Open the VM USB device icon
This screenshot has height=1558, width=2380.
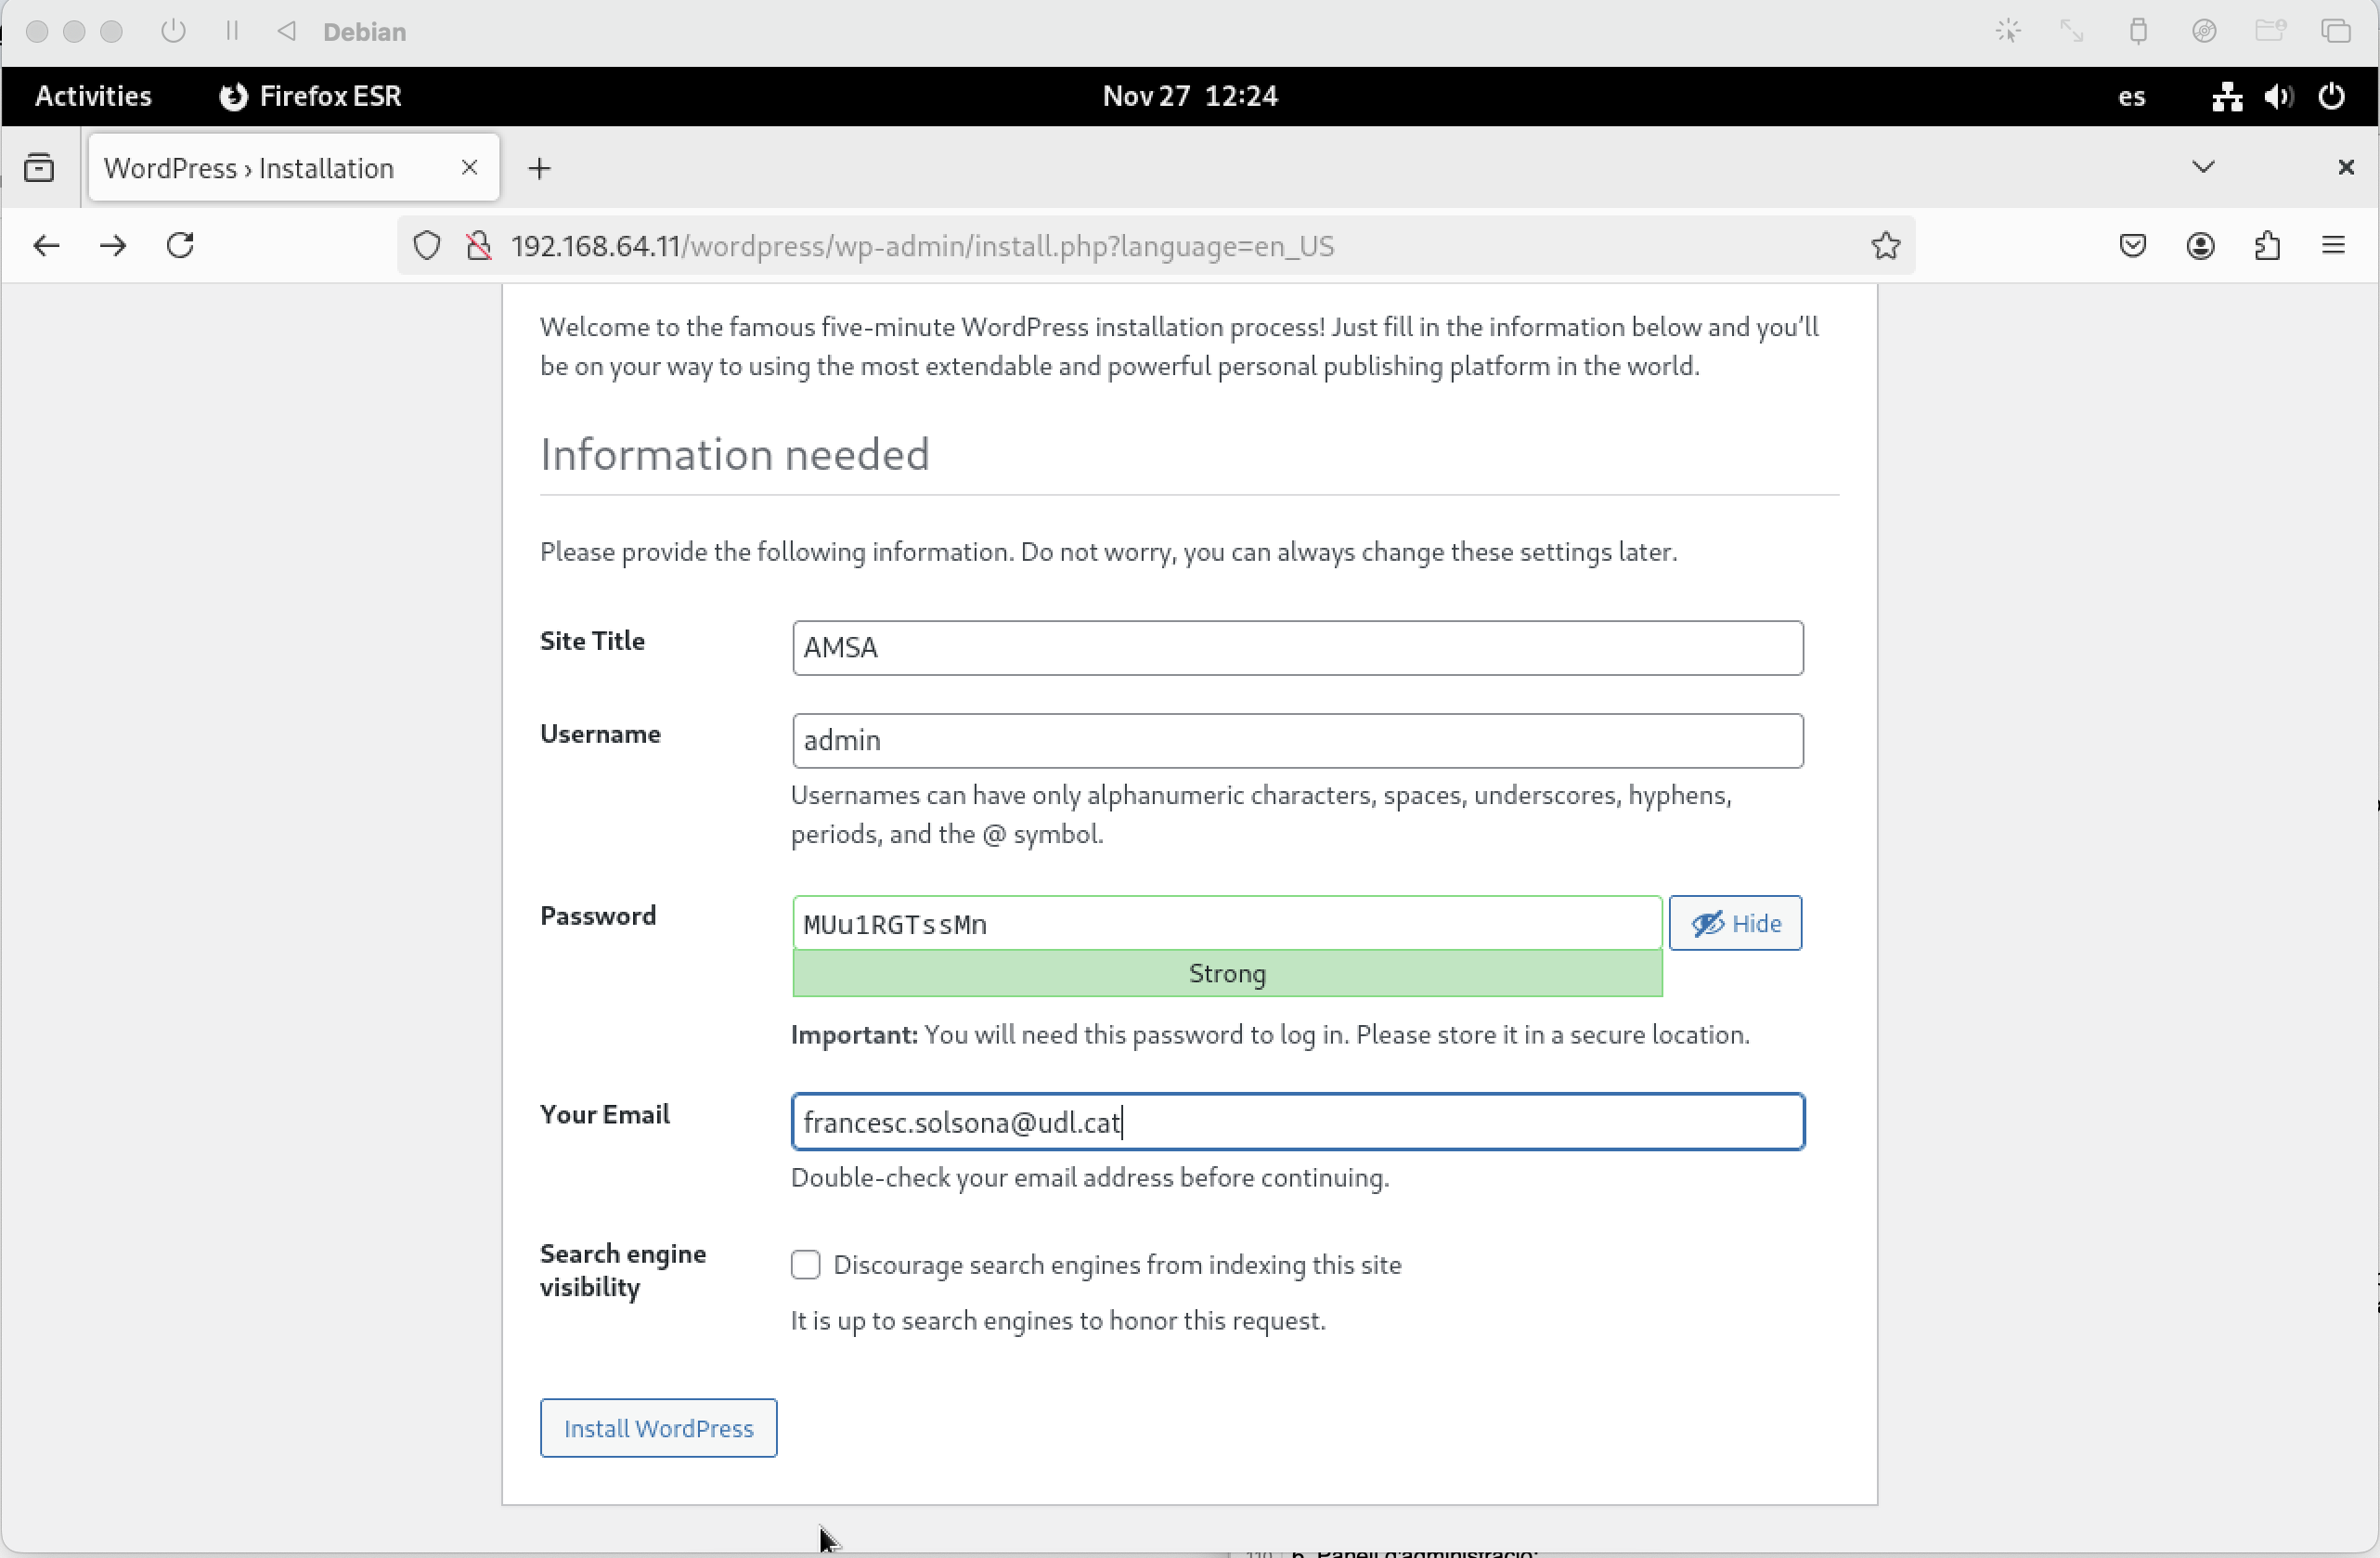(2138, 31)
